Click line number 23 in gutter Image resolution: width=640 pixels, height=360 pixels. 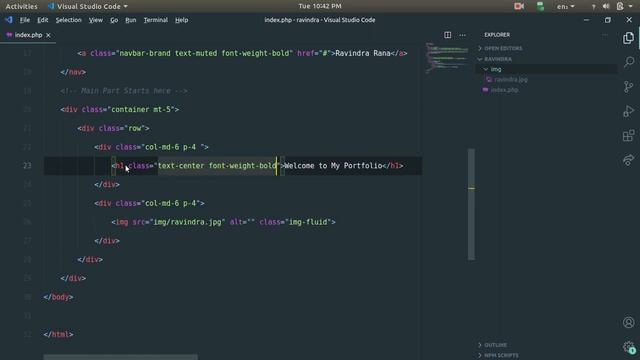(27, 166)
